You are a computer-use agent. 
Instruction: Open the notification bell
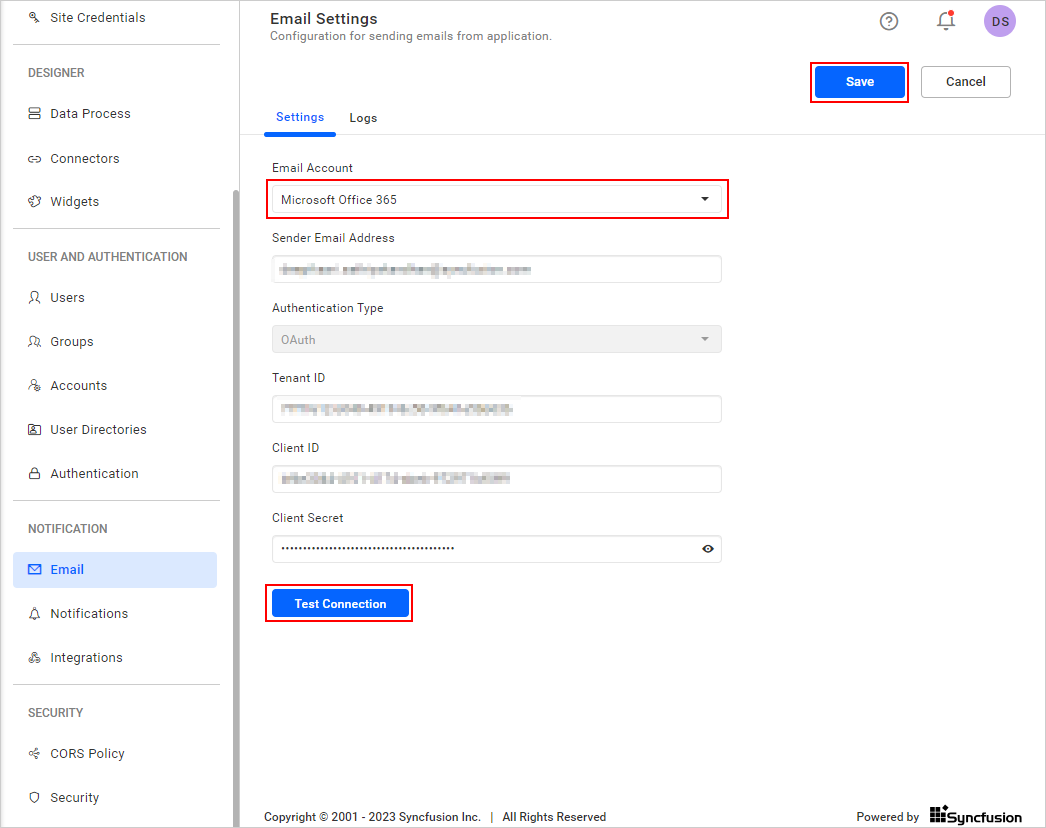pos(946,21)
